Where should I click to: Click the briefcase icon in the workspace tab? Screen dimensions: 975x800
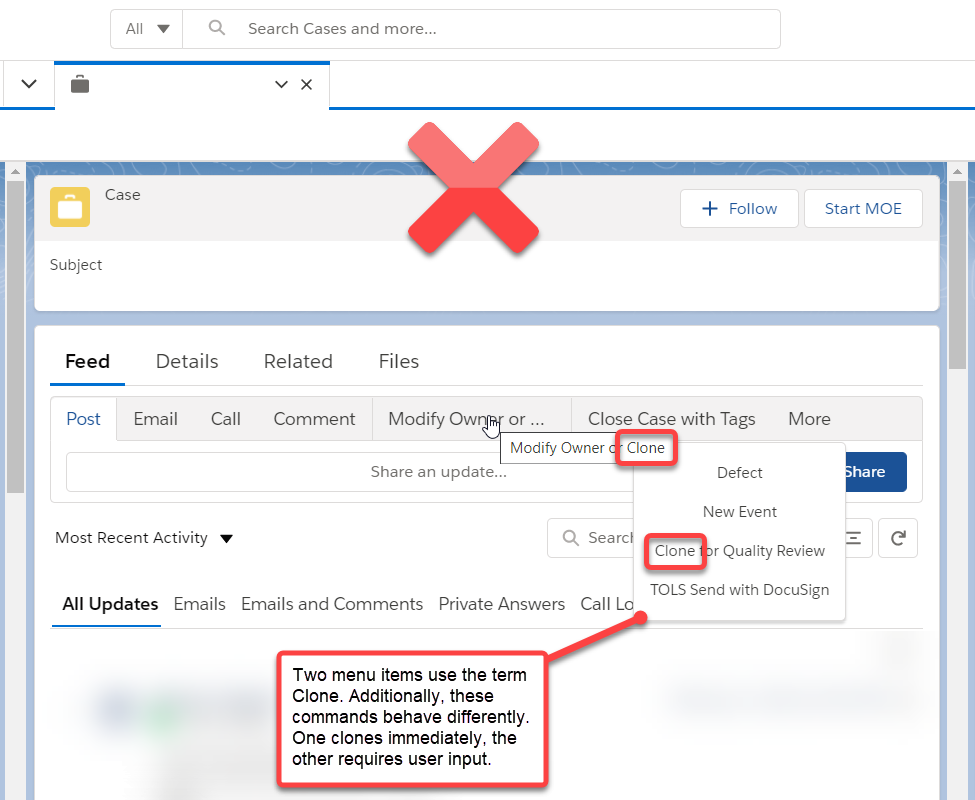(x=80, y=85)
